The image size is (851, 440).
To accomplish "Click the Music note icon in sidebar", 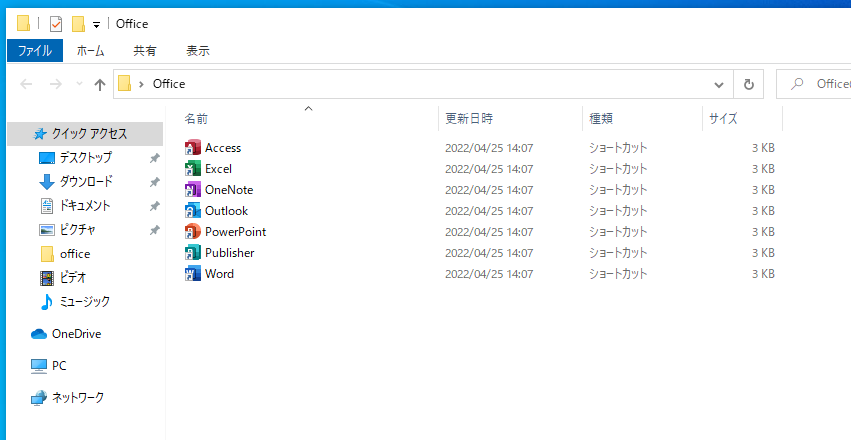I will tap(47, 302).
